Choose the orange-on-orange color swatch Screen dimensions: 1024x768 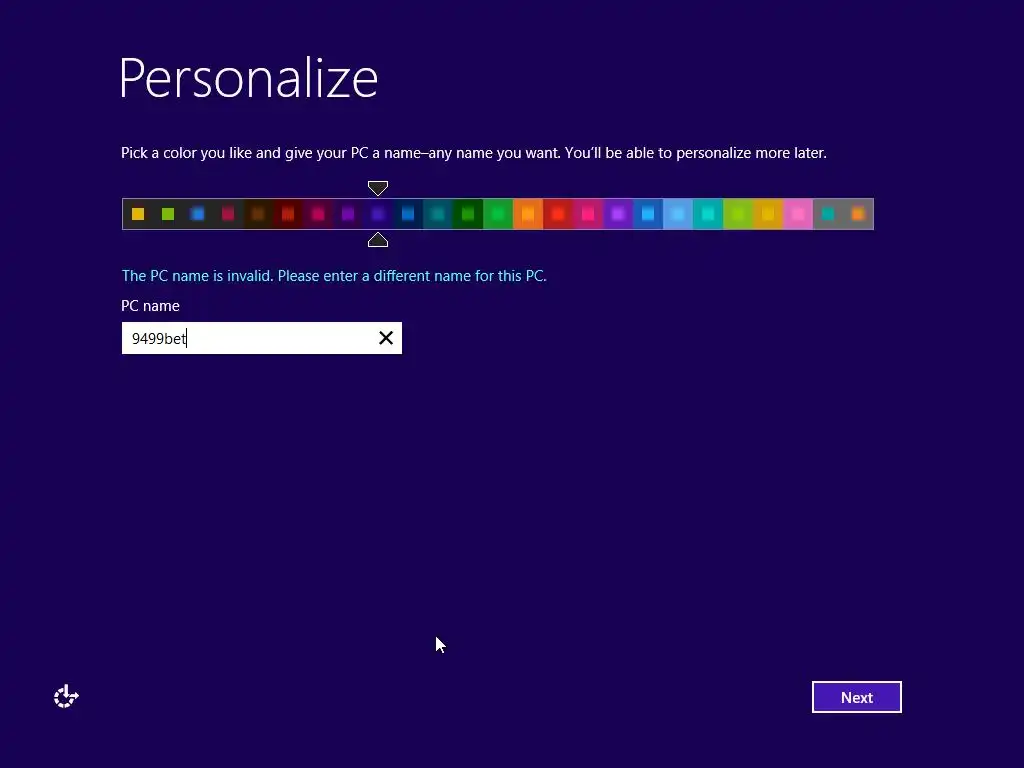pos(528,214)
